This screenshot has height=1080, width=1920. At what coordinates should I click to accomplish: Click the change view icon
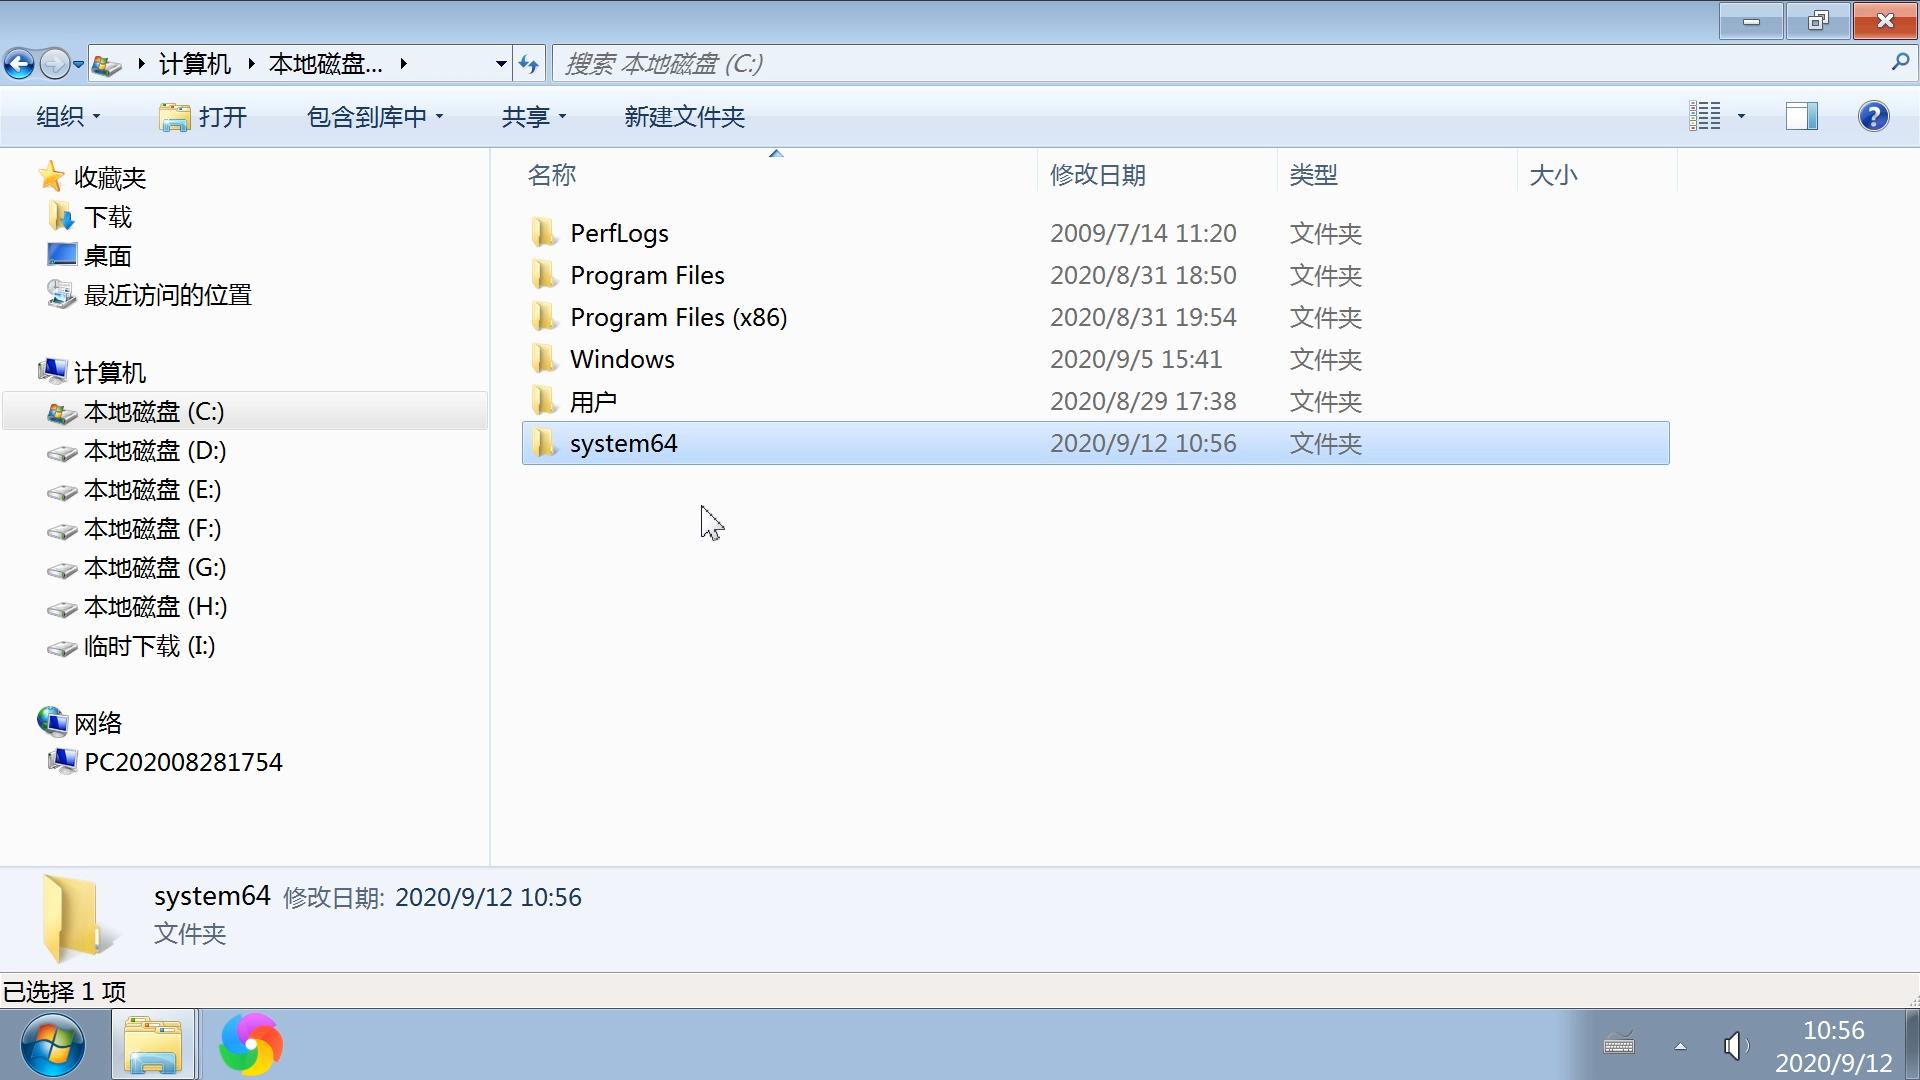coord(1705,116)
